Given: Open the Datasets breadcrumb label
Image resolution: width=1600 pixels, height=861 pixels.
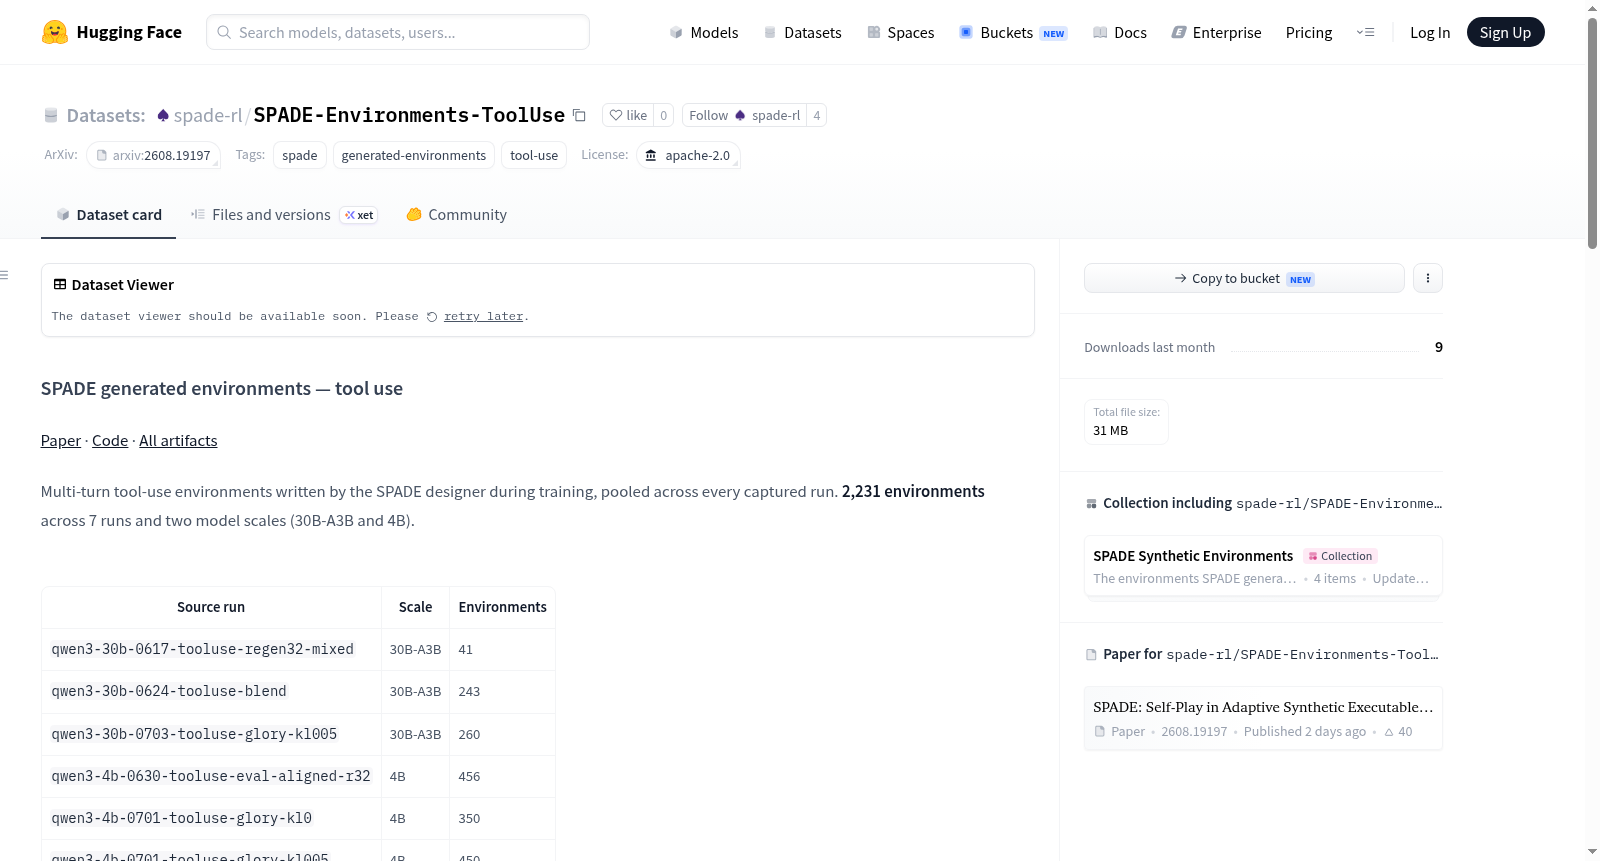Looking at the screenshot, I should point(106,115).
